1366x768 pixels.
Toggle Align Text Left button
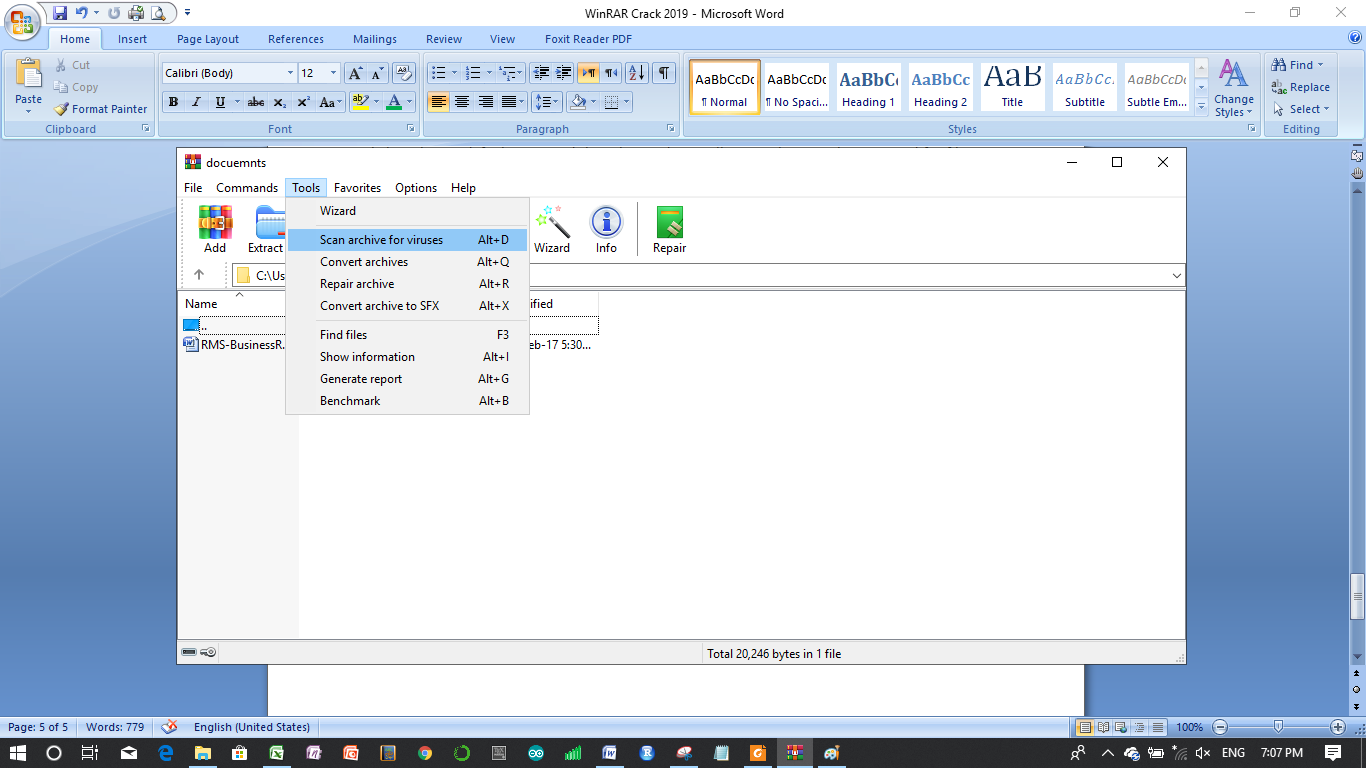point(438,102)
